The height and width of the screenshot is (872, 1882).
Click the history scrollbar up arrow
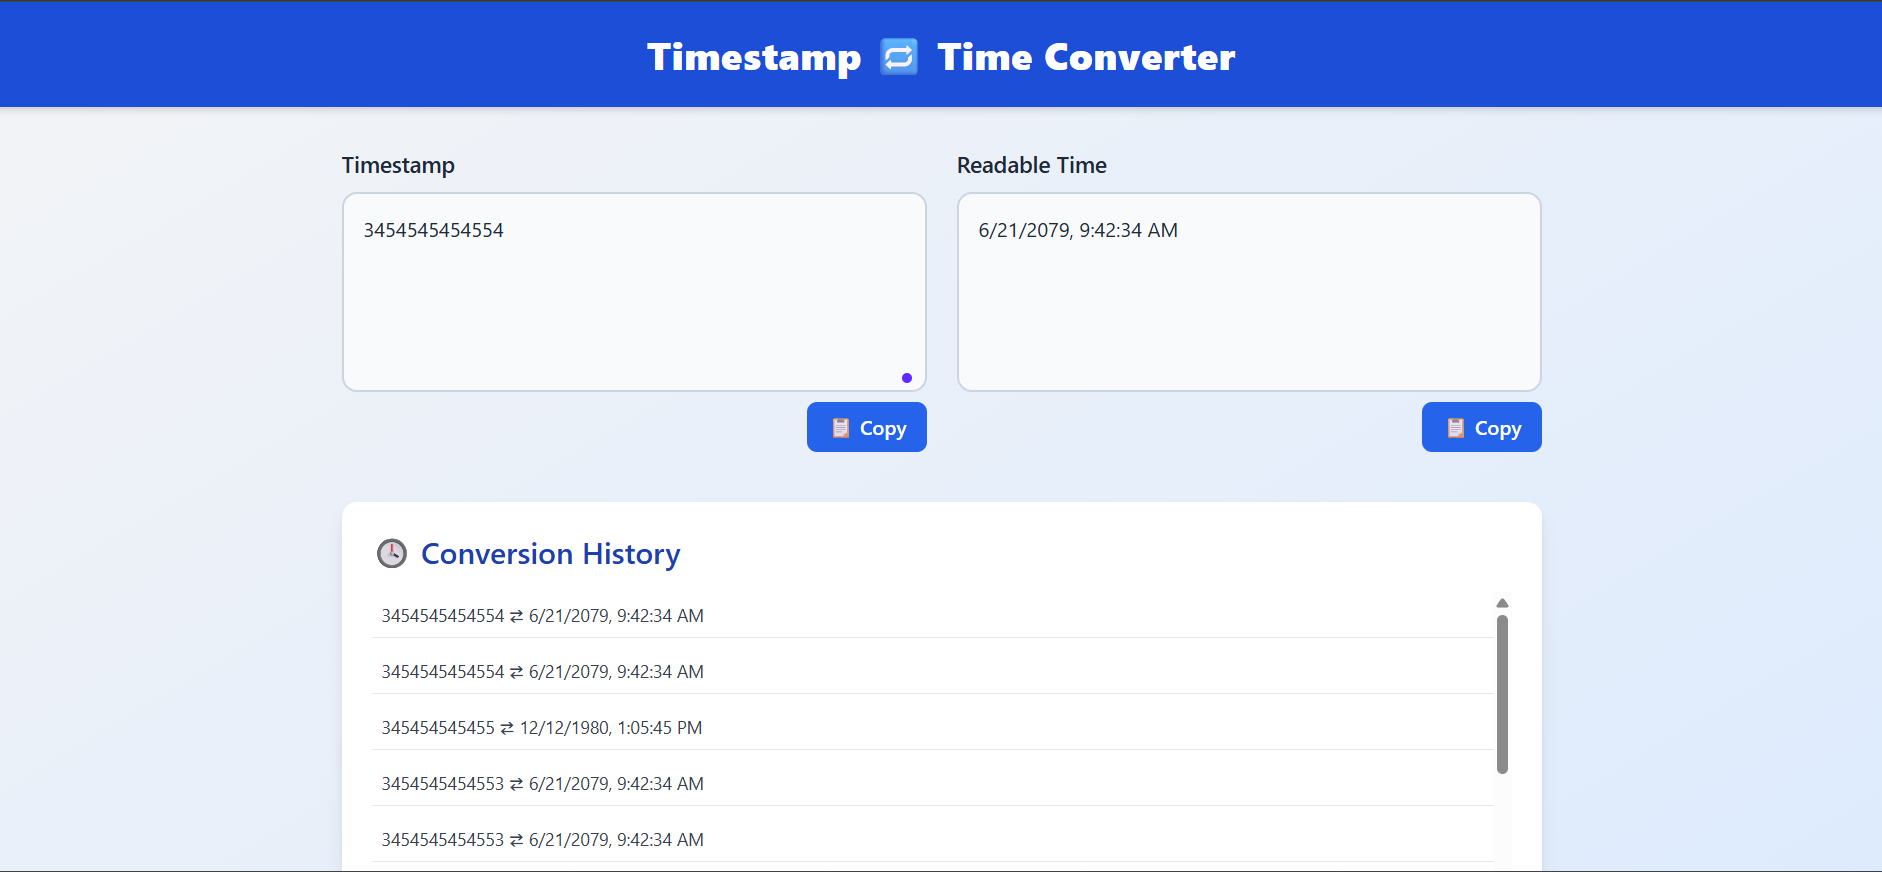pyautogui.click(x=1502, y=603)
